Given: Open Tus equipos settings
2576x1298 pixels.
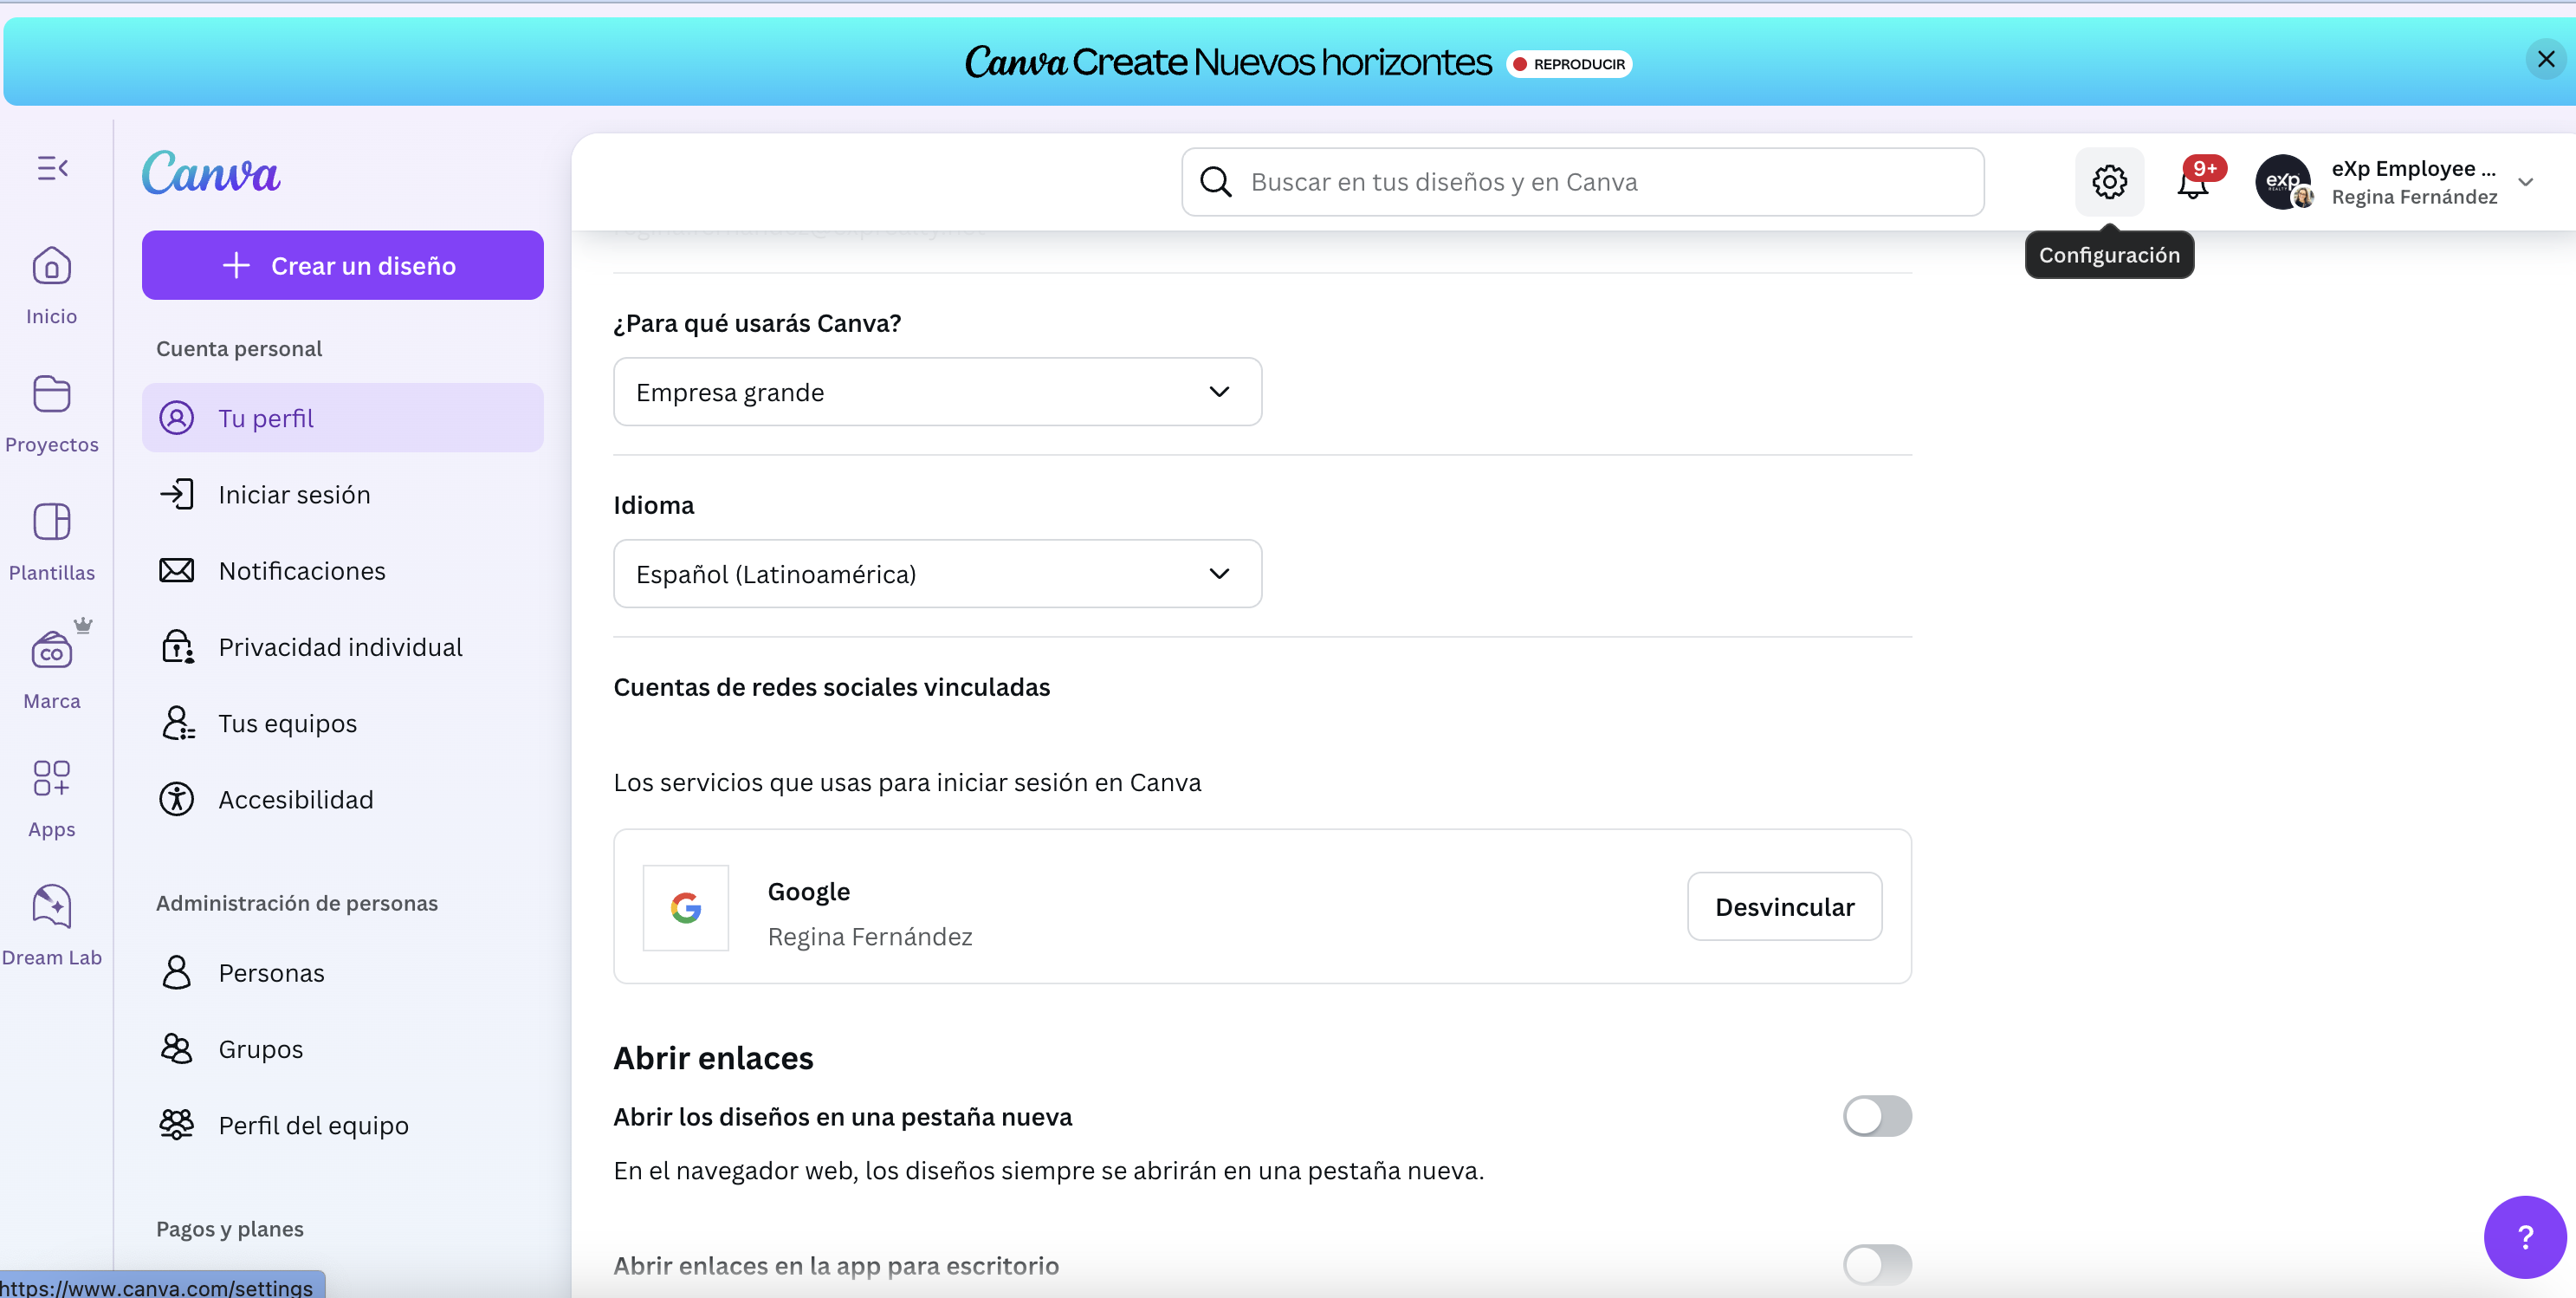Looking at the screenshot, I should [288, 723].
